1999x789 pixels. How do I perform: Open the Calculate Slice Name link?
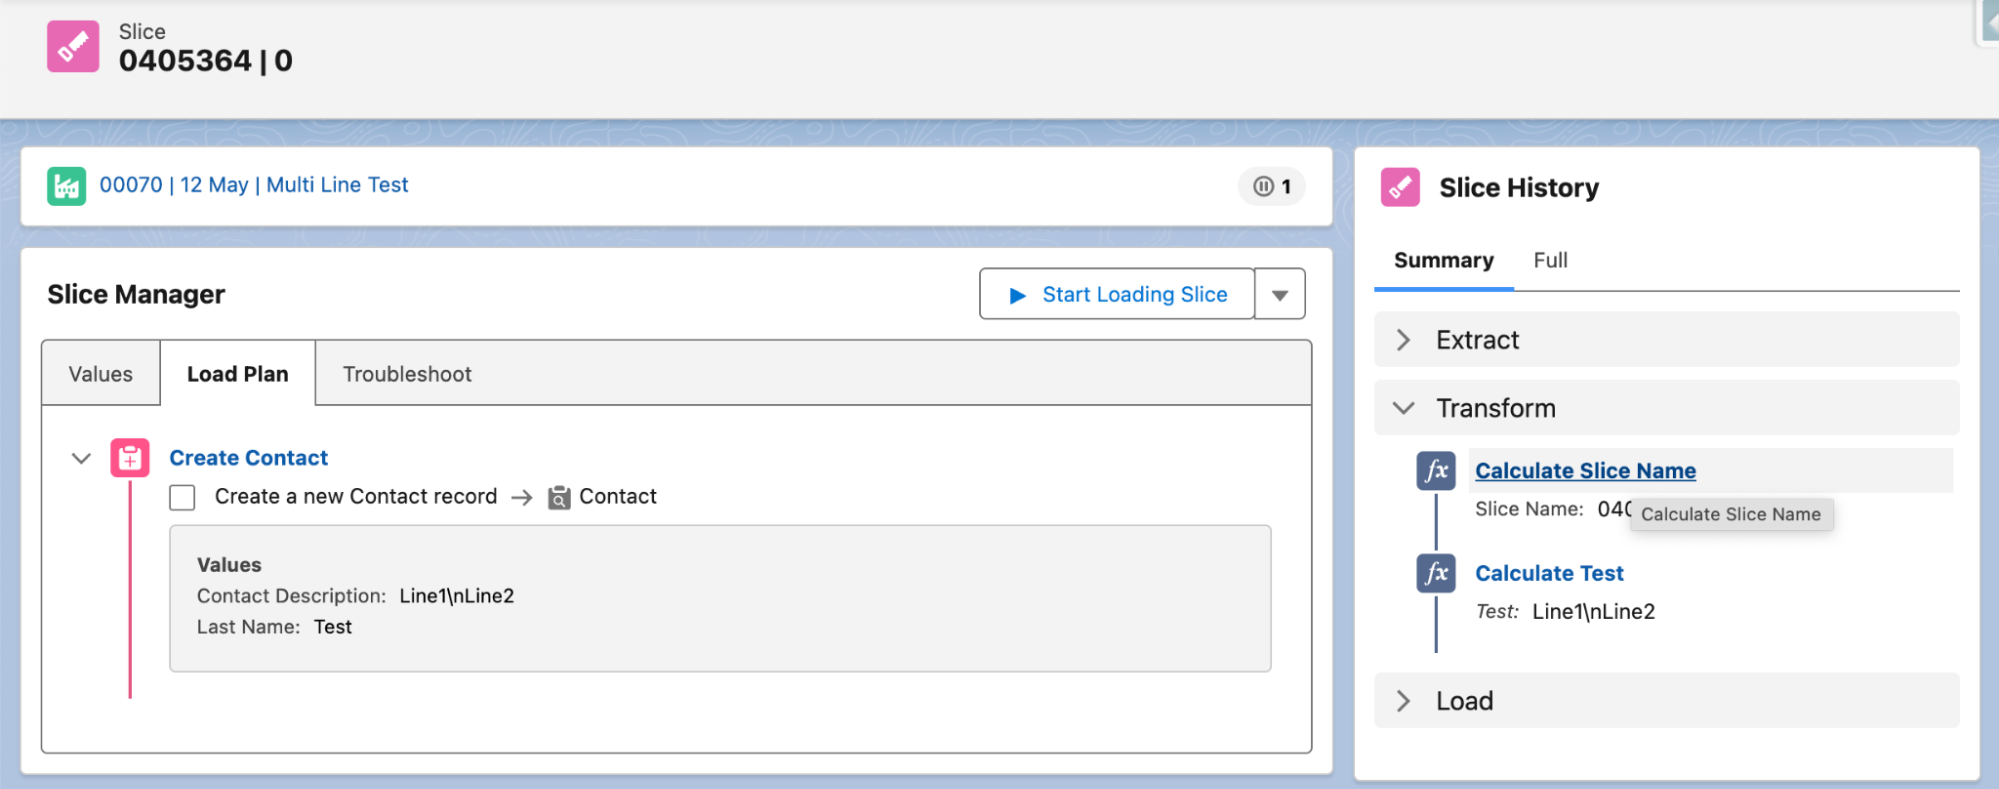[x=1584, y=470]
